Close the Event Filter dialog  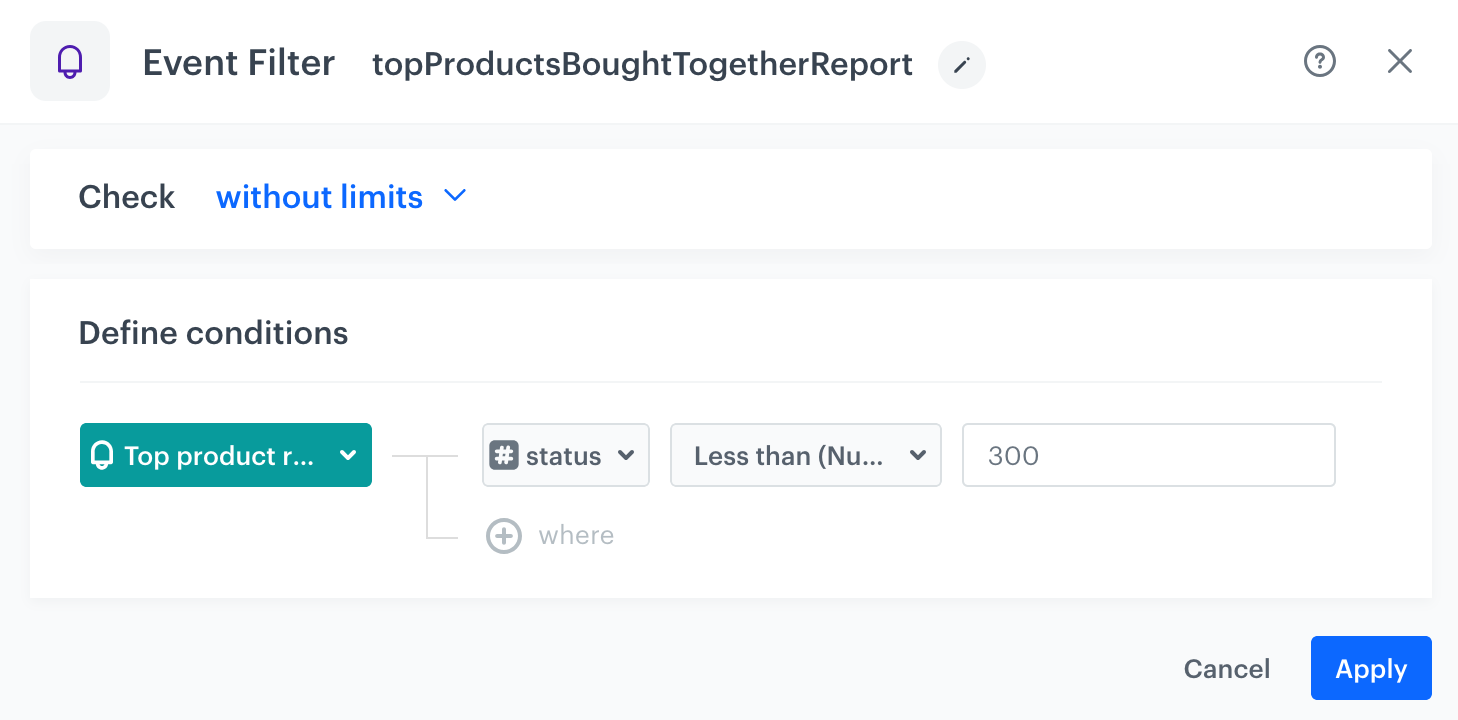click(x=1400, y=61)
